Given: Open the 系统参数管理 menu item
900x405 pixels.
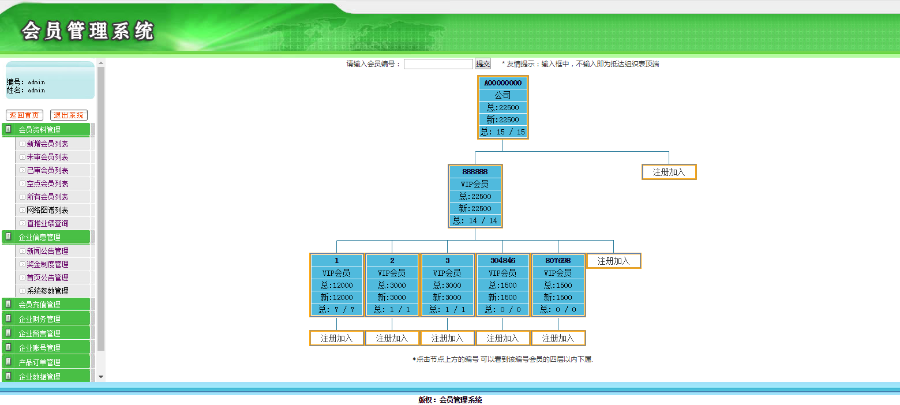Looking at the screenshot, I should (47, 291).
